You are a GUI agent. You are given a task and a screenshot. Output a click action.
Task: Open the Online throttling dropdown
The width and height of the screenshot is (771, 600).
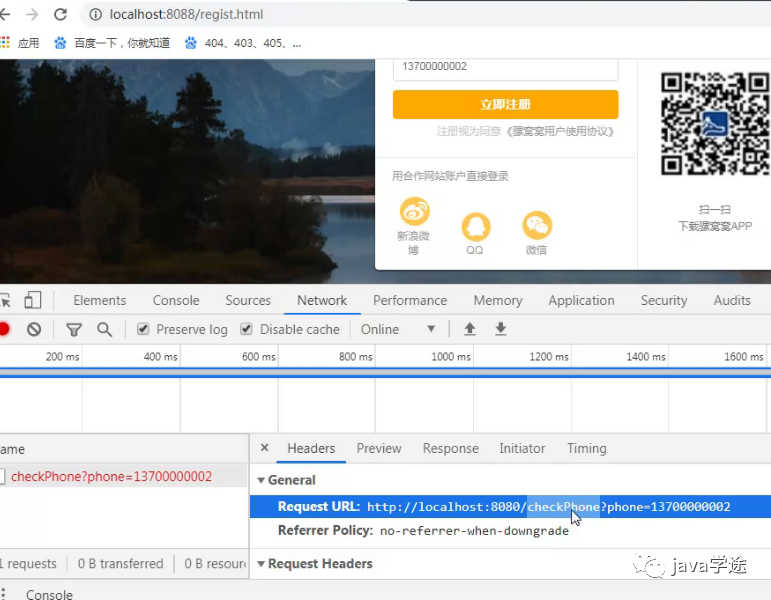point(398,329)
